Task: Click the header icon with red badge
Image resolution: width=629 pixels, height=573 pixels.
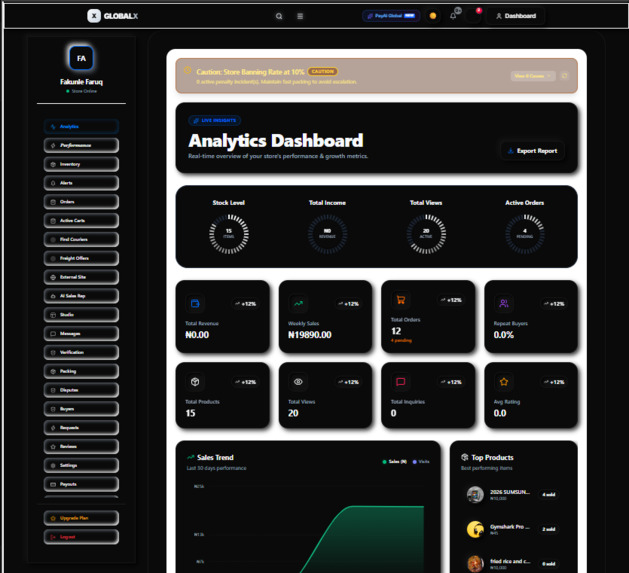Action: coord(474,16)
